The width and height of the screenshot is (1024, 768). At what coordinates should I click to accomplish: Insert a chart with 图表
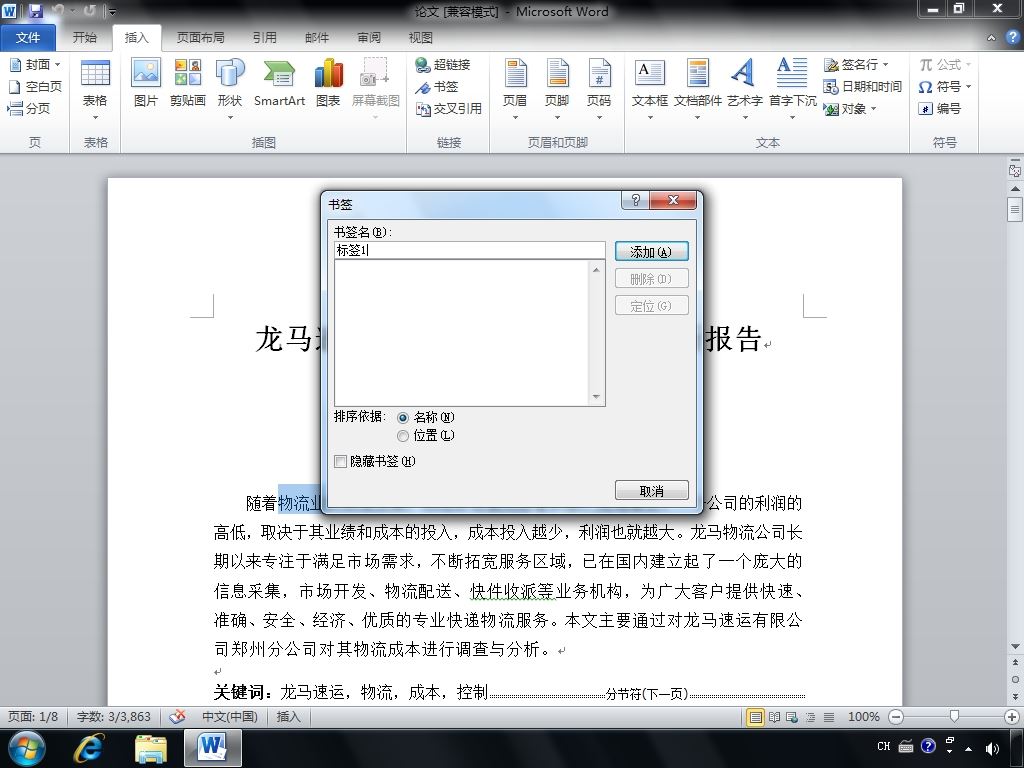[x=328, y=82]
